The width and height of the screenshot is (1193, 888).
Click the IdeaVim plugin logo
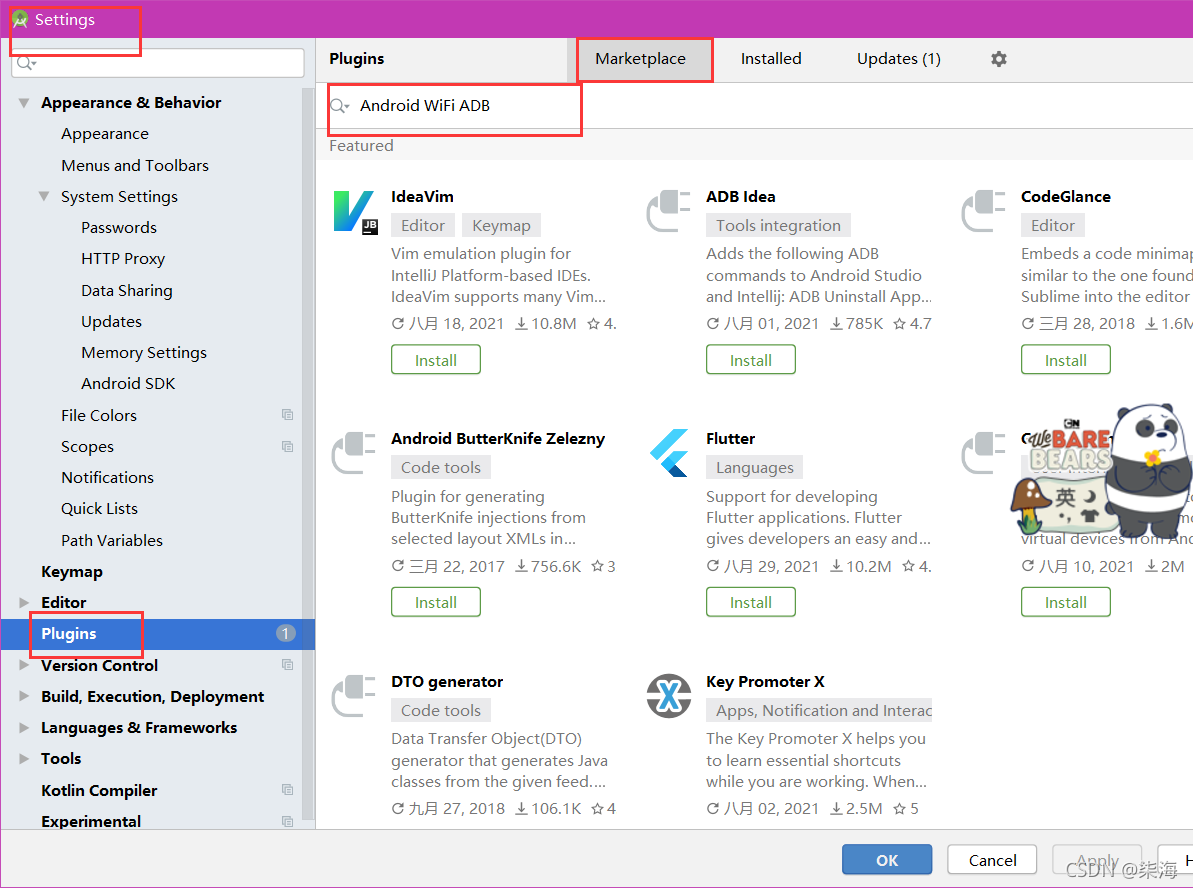pyautogui.click(x=355, y=212)
